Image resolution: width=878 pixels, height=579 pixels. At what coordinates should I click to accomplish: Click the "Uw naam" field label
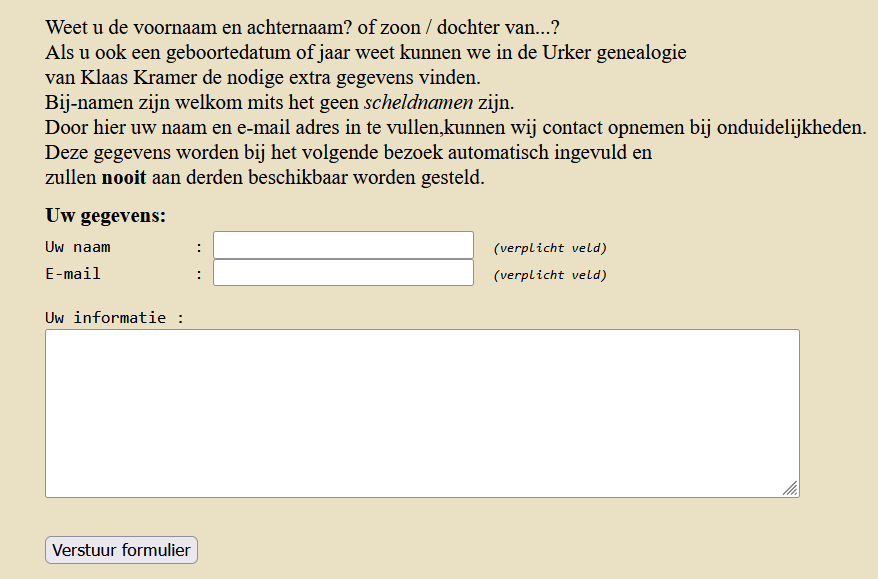click(78, 246)
